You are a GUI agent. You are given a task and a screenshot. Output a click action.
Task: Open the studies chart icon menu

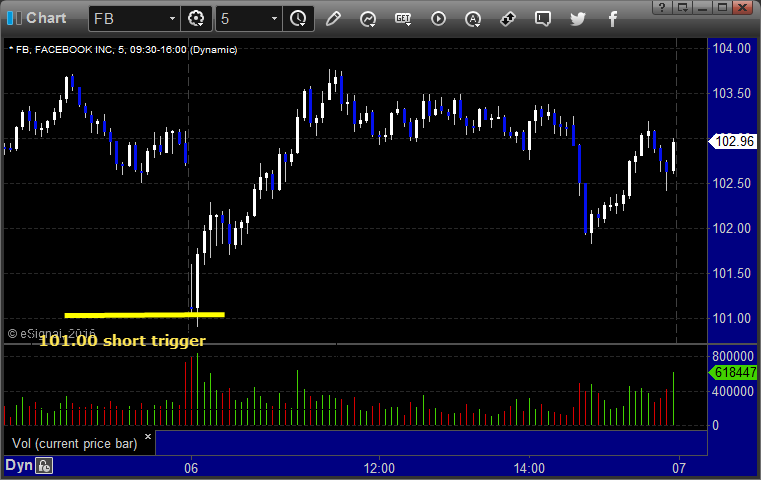click(x=368, y=19)
